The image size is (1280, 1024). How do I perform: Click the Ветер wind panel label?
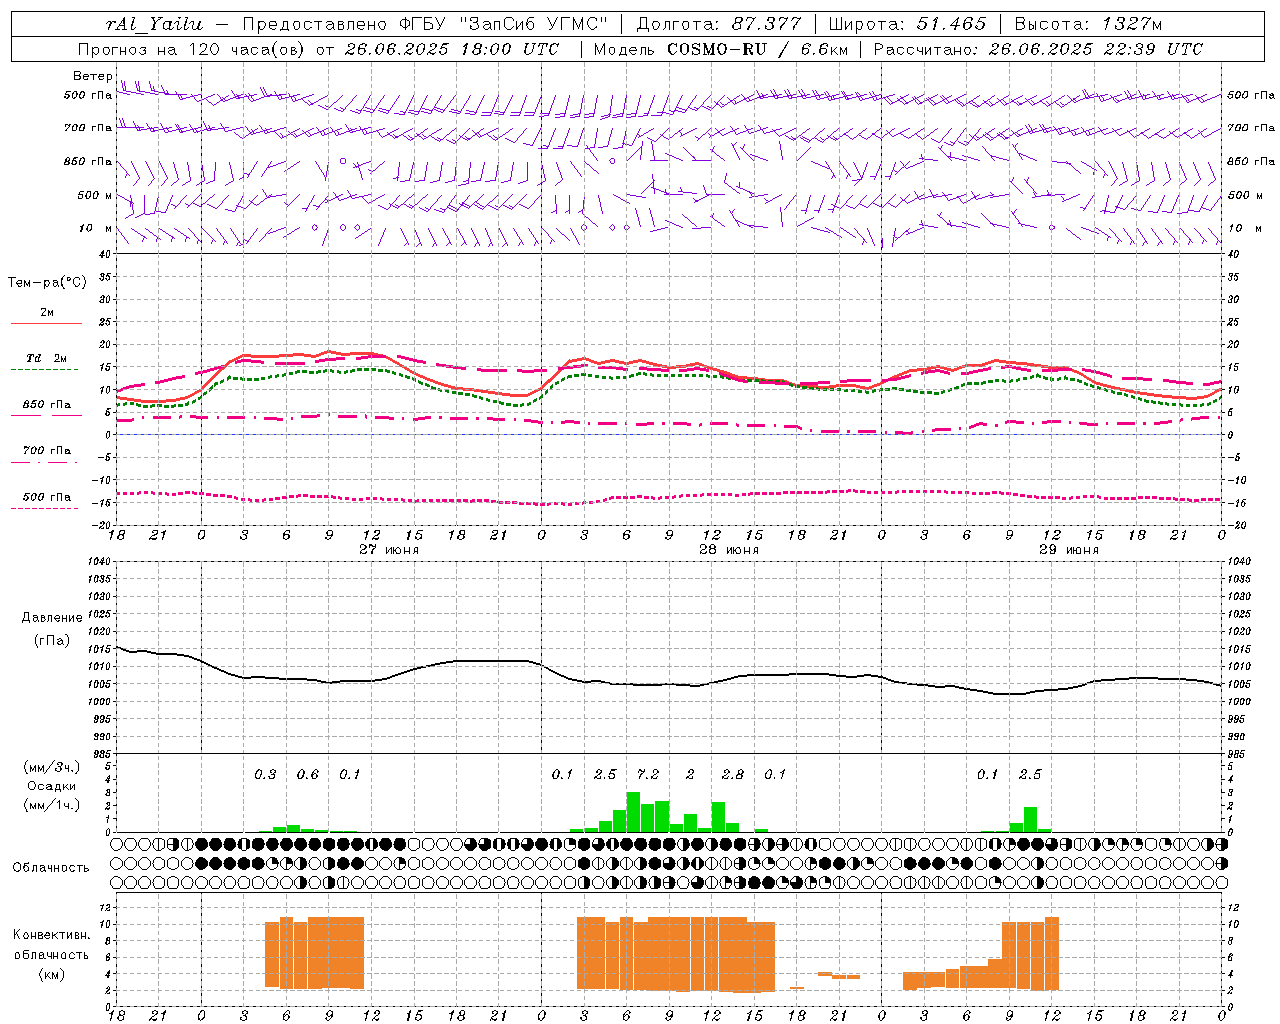click(92, 76)
